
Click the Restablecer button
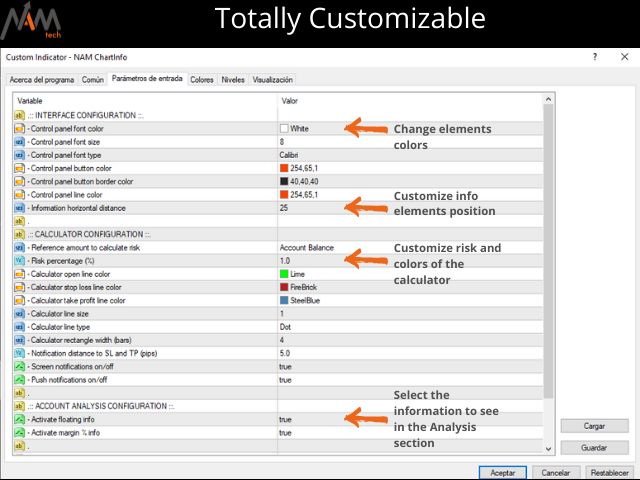coord(609,473)
